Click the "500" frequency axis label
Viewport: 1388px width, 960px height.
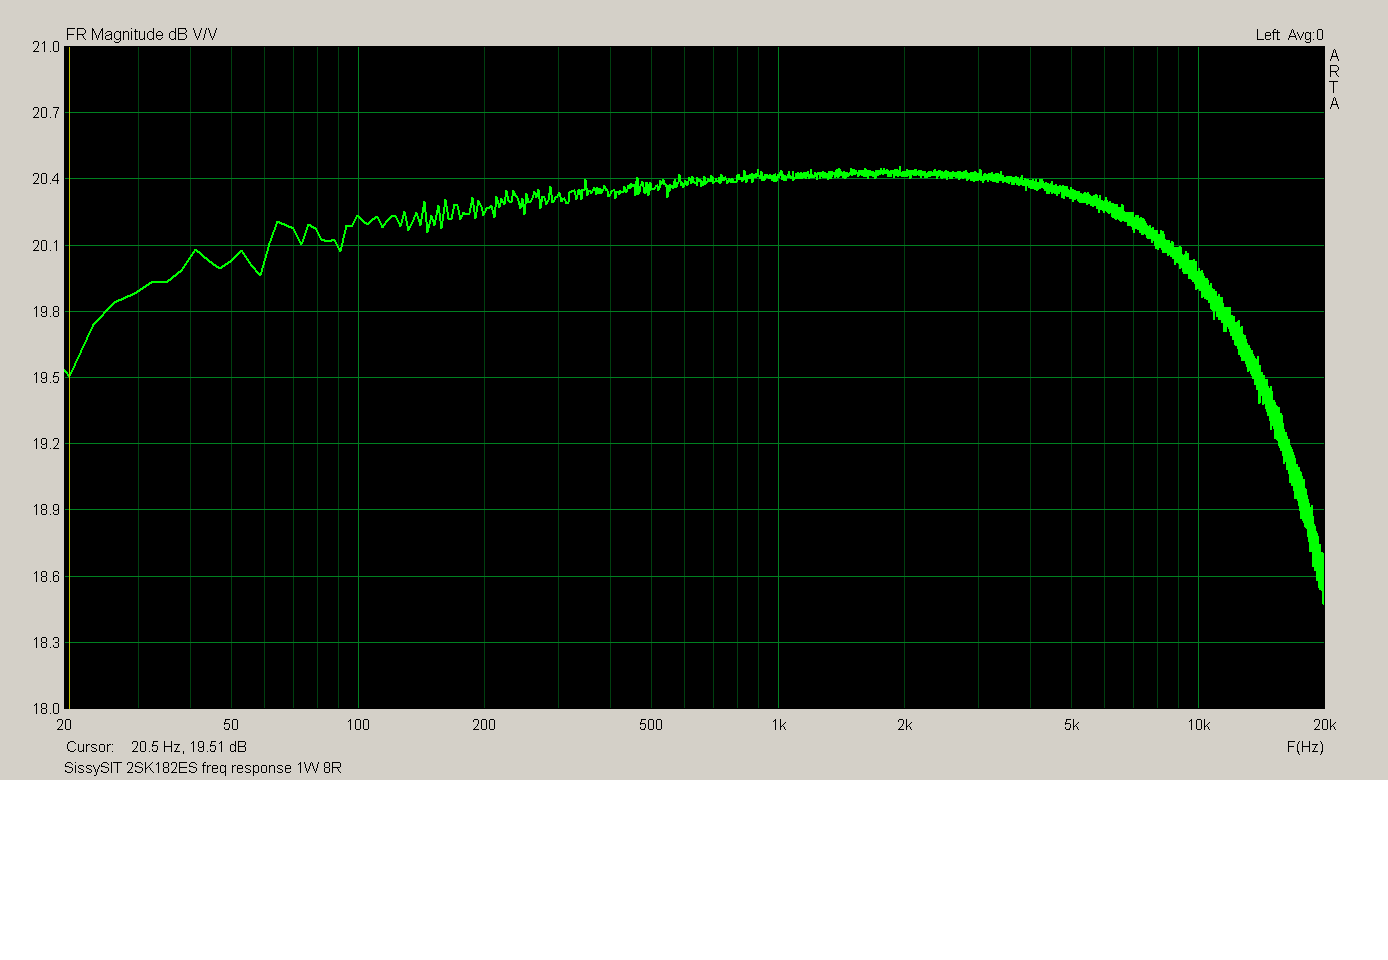click(x=651, y=725)
